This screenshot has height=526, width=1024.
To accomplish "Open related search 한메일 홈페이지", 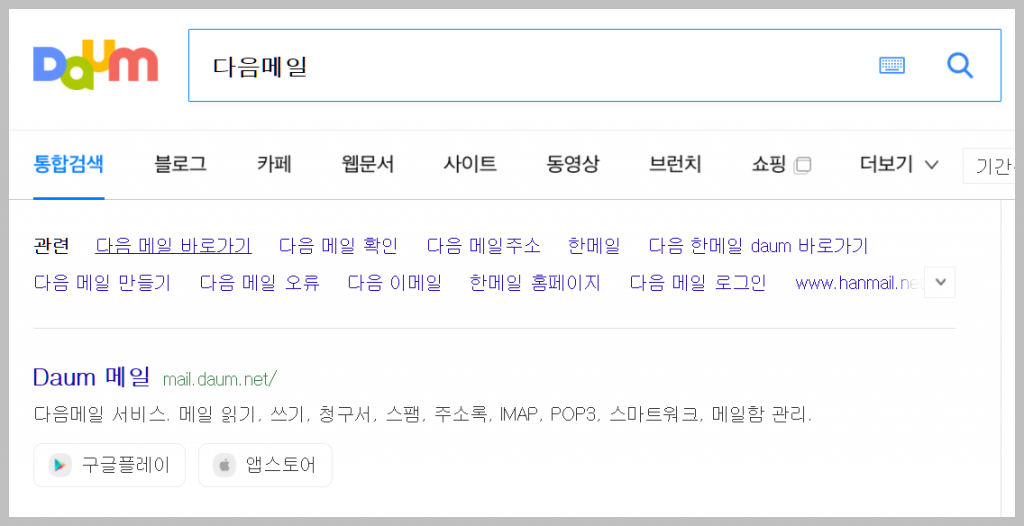I will tap(535, 283).
